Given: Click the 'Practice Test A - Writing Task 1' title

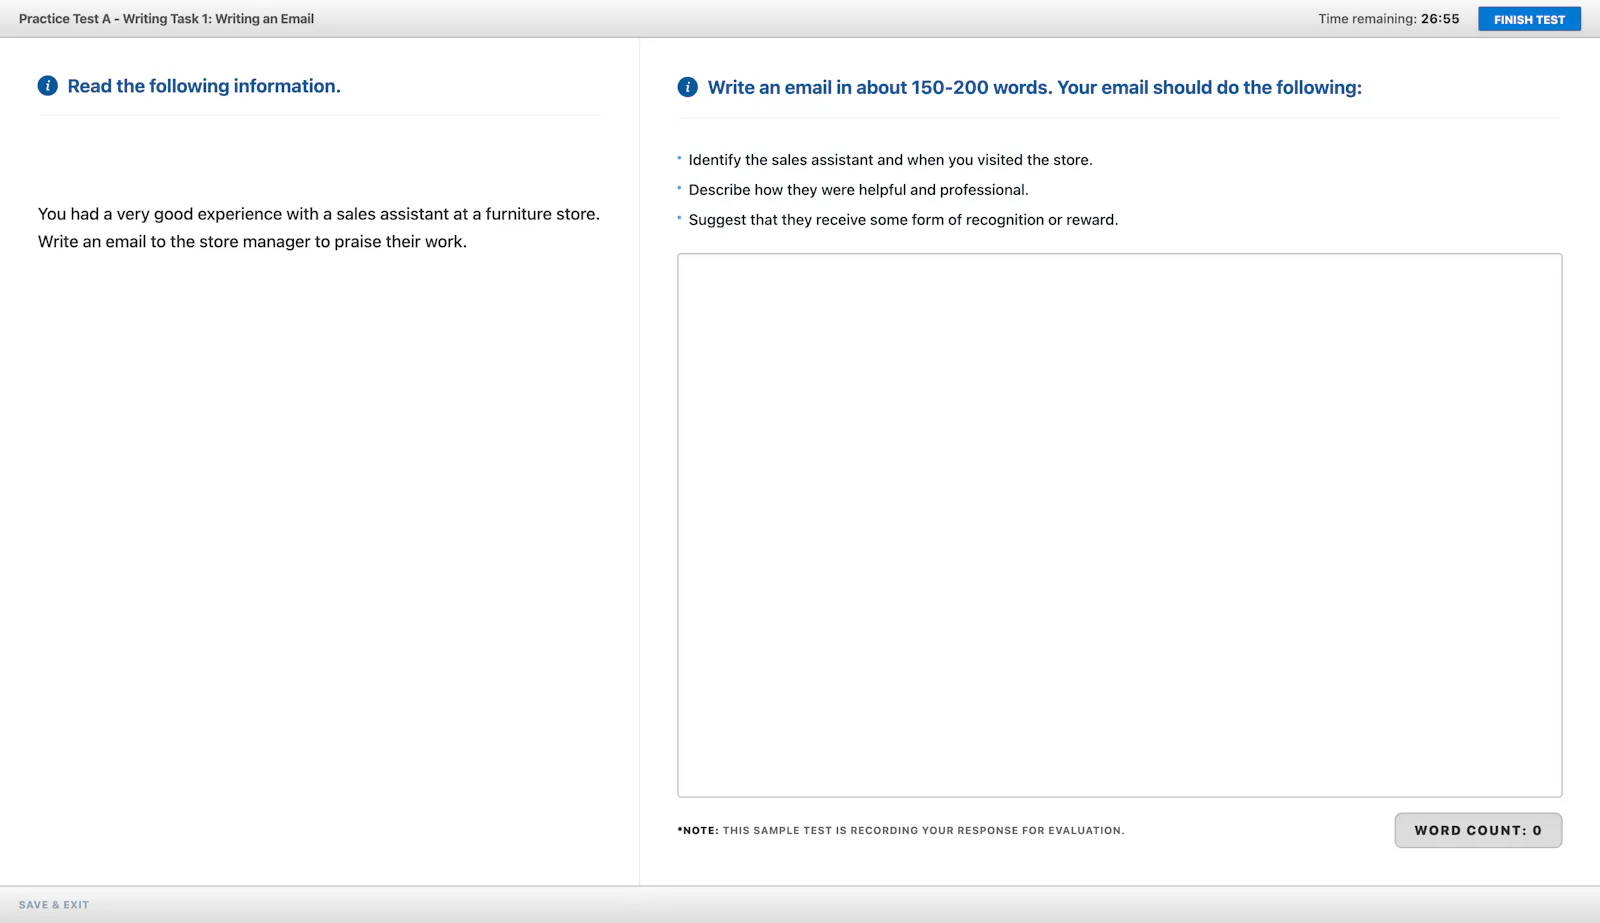Looking at the screenshot, I should click(x=166, y=19).
